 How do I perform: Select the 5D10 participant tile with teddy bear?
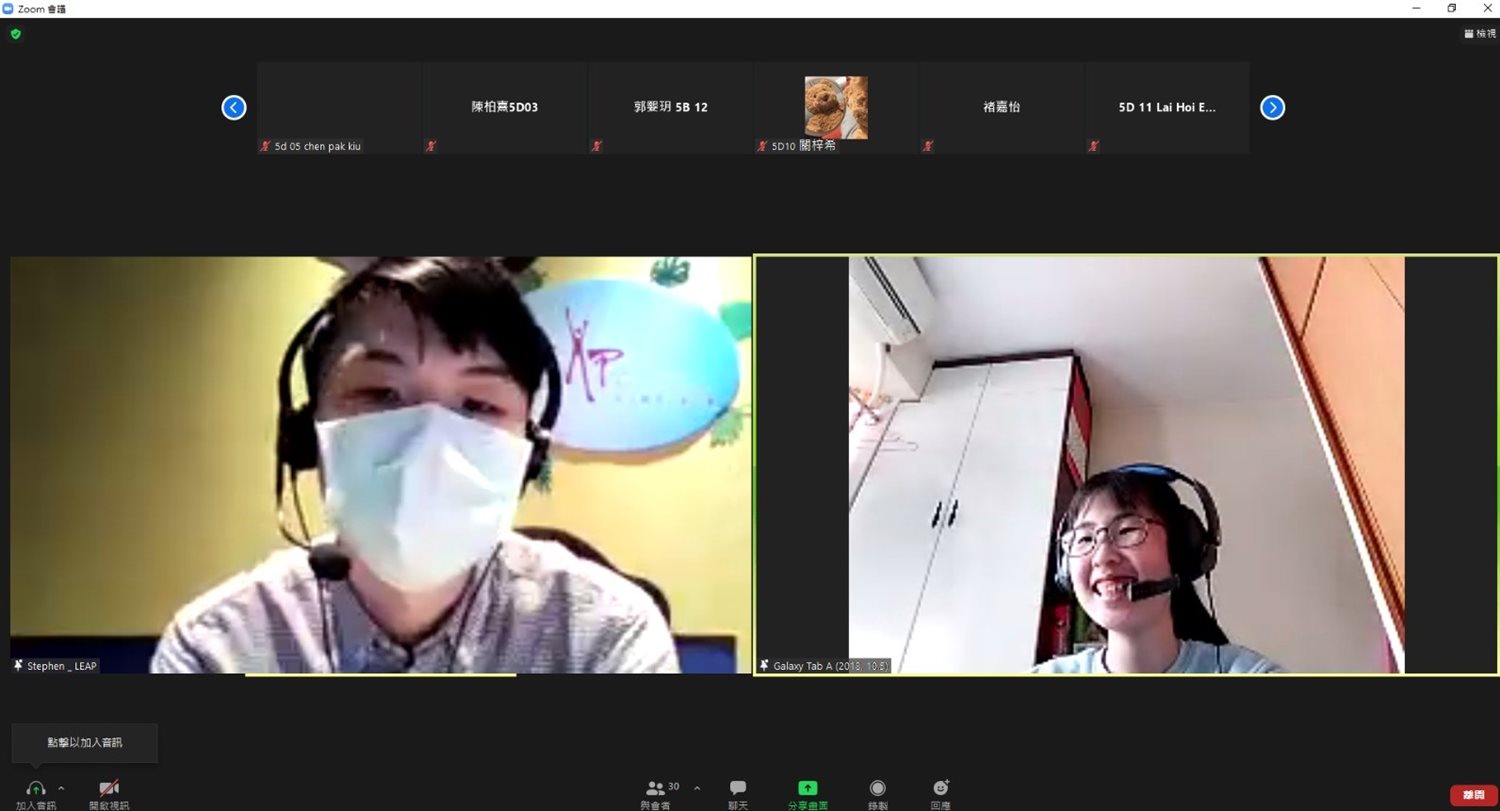point(836,108)
